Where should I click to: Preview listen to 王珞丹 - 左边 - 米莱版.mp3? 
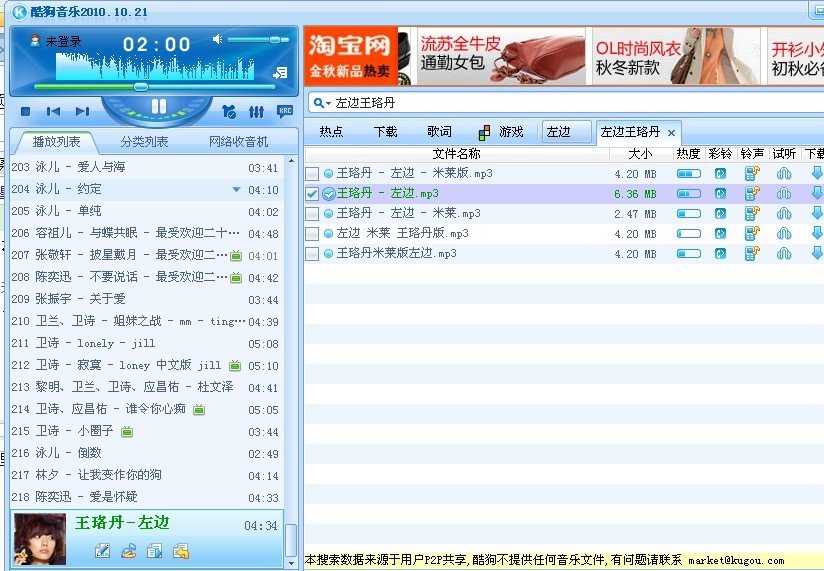(784, 174)
